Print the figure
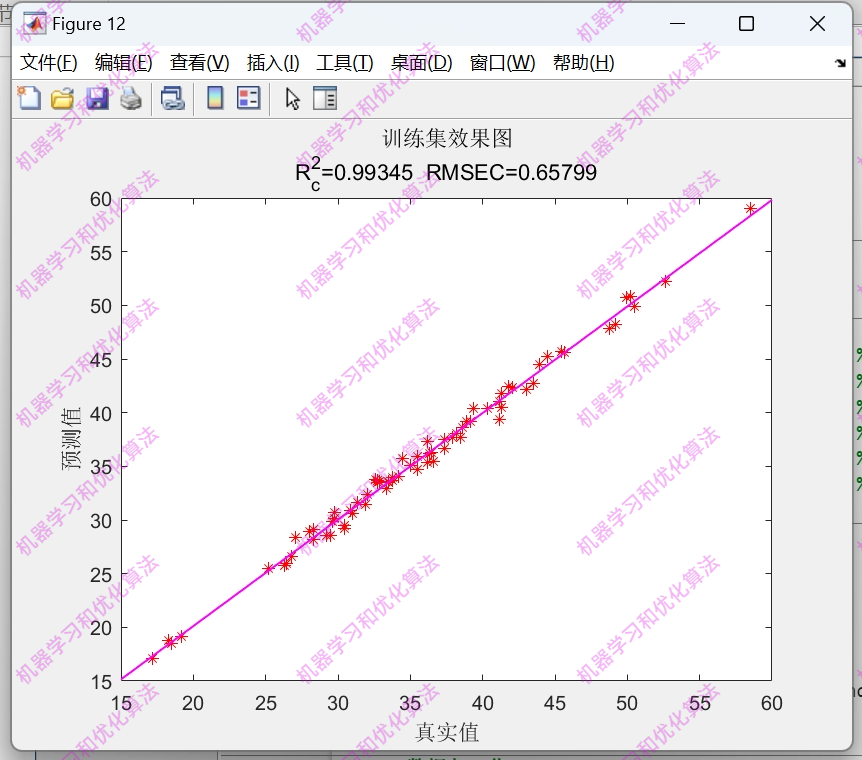The height and width of the screenshot is (760, 862). (x=130, y=97)
